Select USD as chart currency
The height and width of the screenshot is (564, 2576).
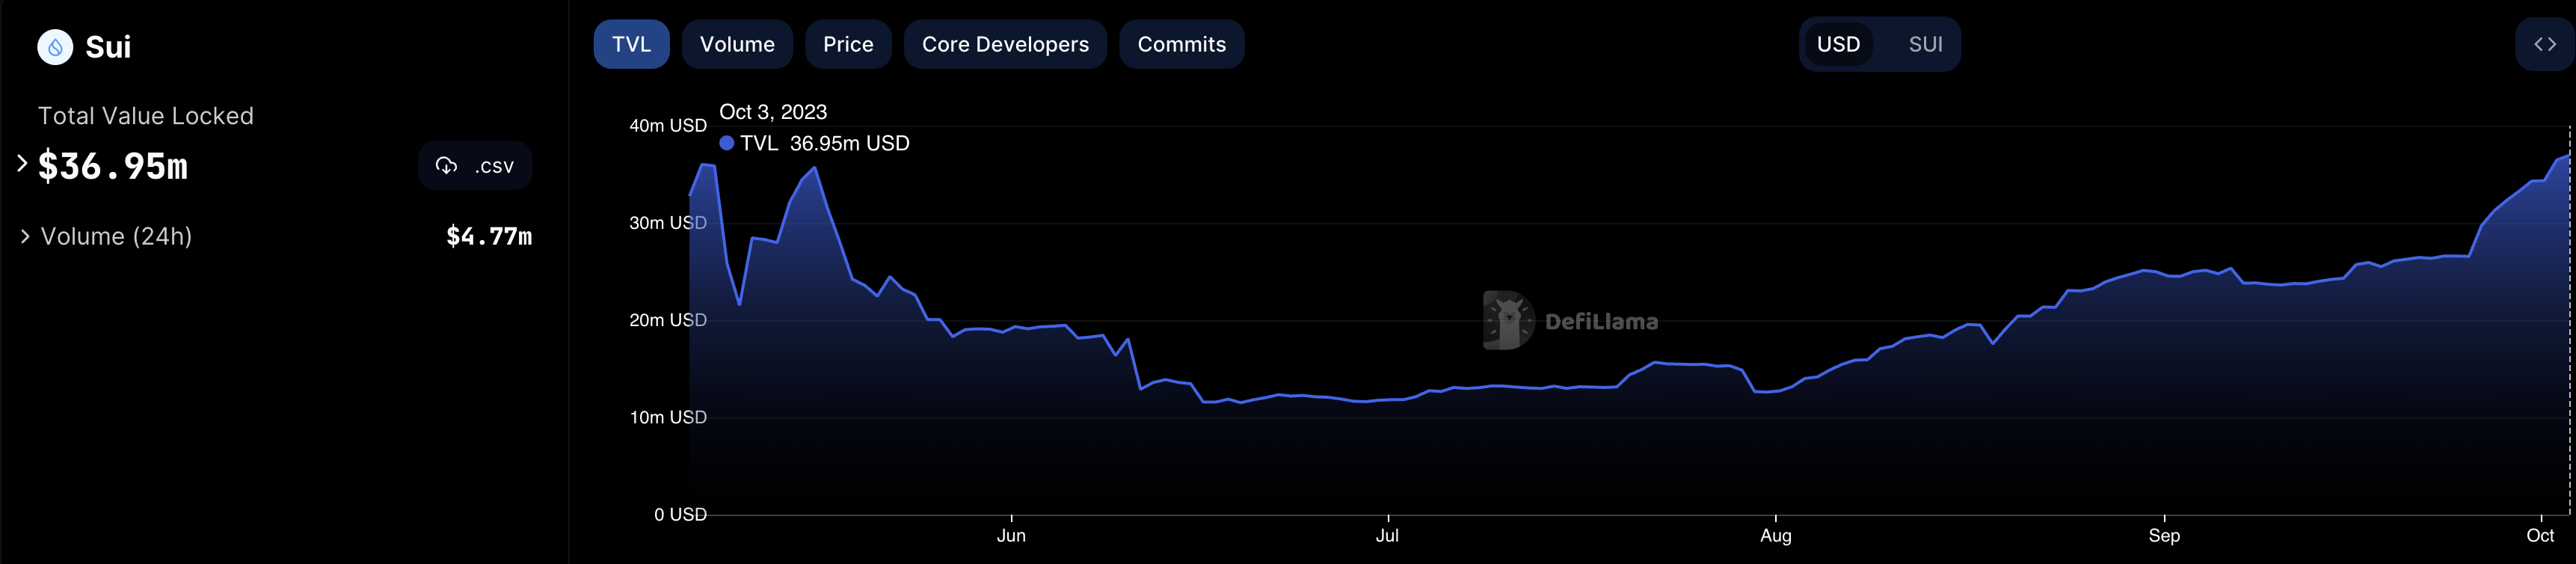click(1837, 44)
